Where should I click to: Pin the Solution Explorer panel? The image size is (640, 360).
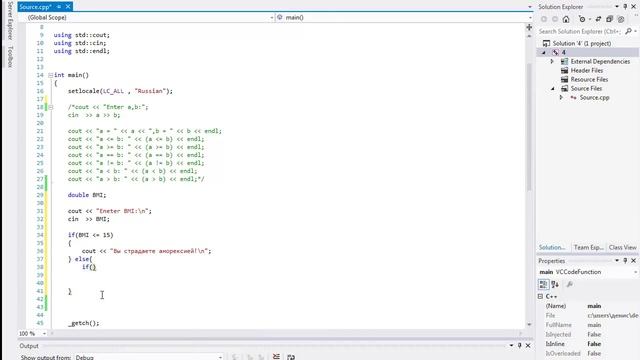(x=625, y=7)
